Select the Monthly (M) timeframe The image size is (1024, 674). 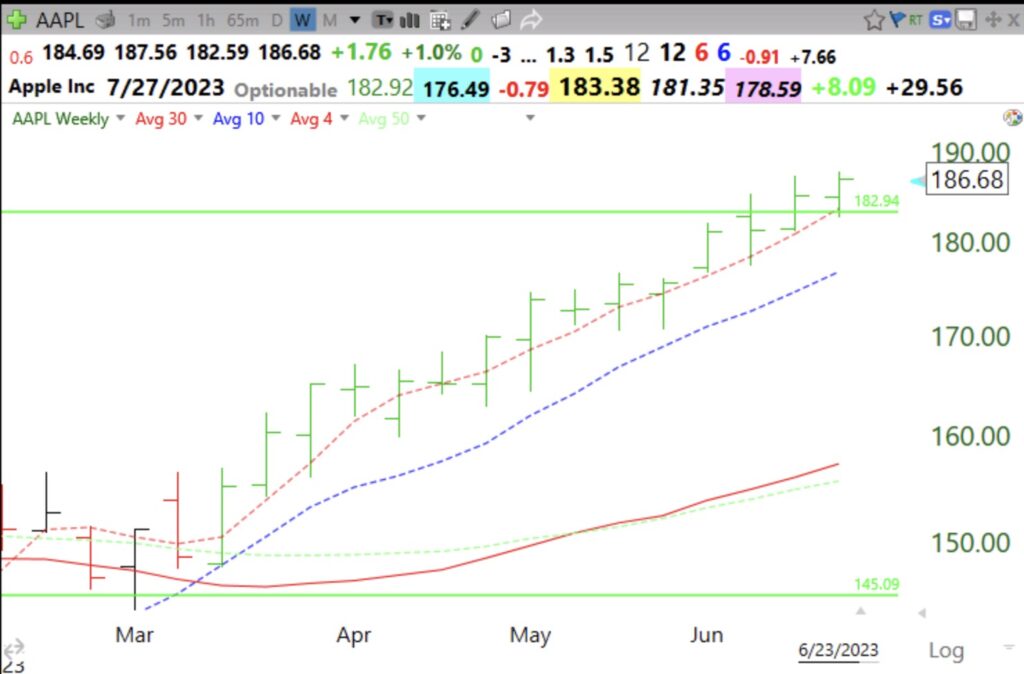coord(329,19)
